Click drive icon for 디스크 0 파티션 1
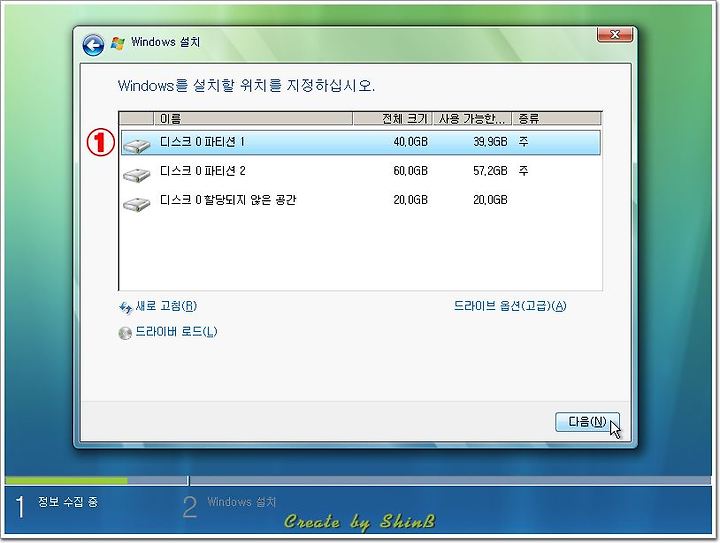Screen dimensions: 720x543 pyautogui.click(x=137, y=146)
